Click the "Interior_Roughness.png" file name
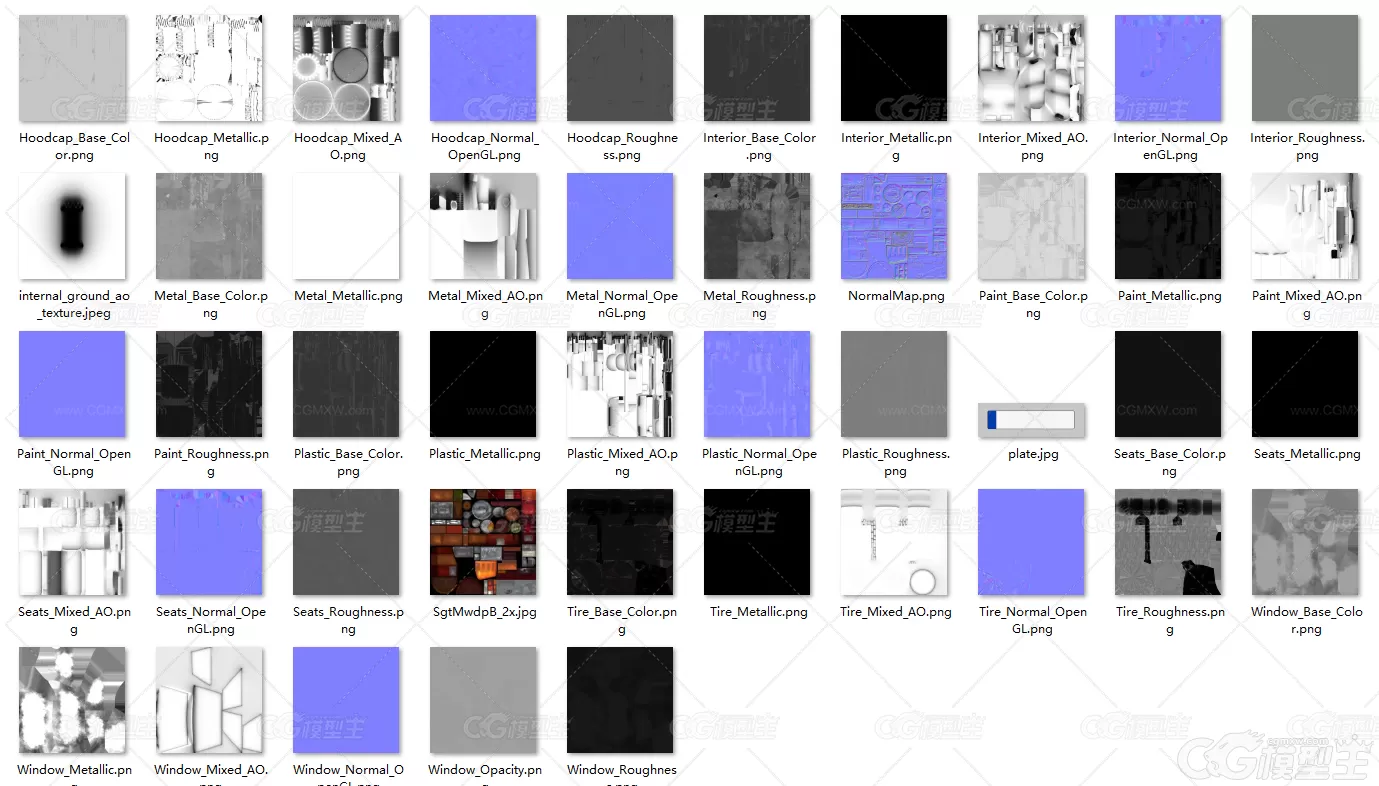The width and height of the screenshot is (1379, 786). (1307, 146)
